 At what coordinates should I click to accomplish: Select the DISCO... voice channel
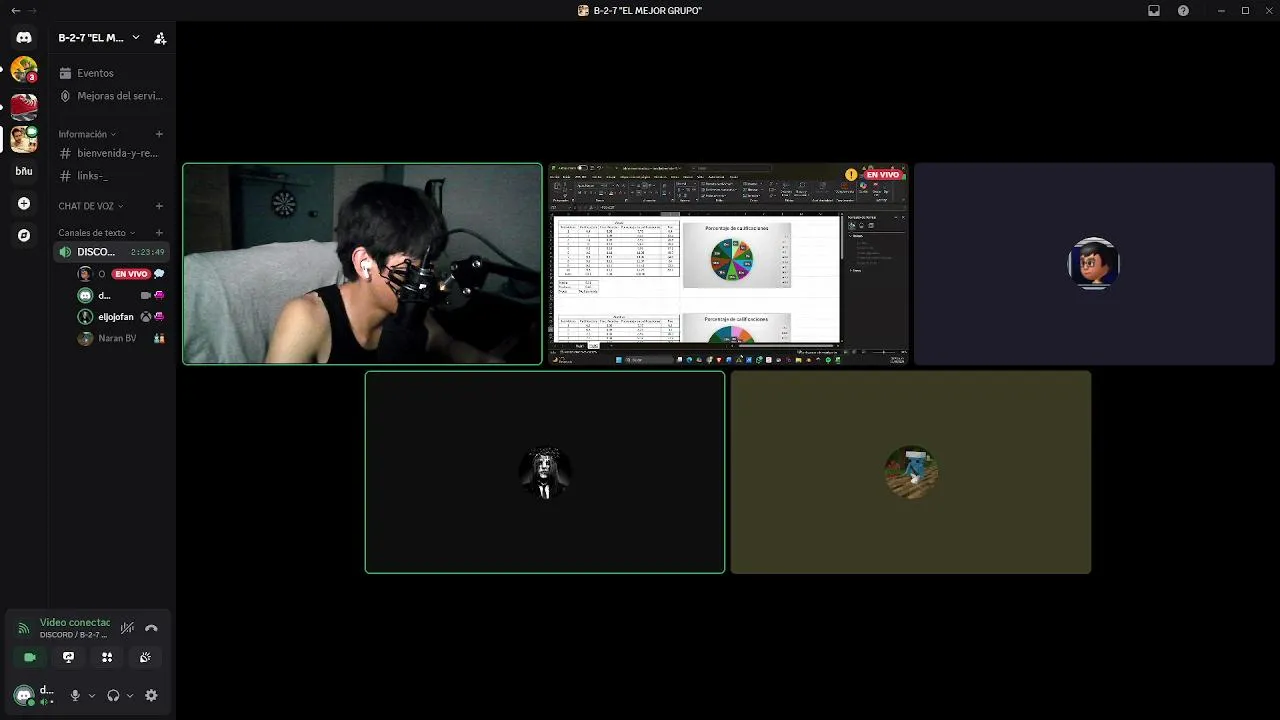point(110,252)
